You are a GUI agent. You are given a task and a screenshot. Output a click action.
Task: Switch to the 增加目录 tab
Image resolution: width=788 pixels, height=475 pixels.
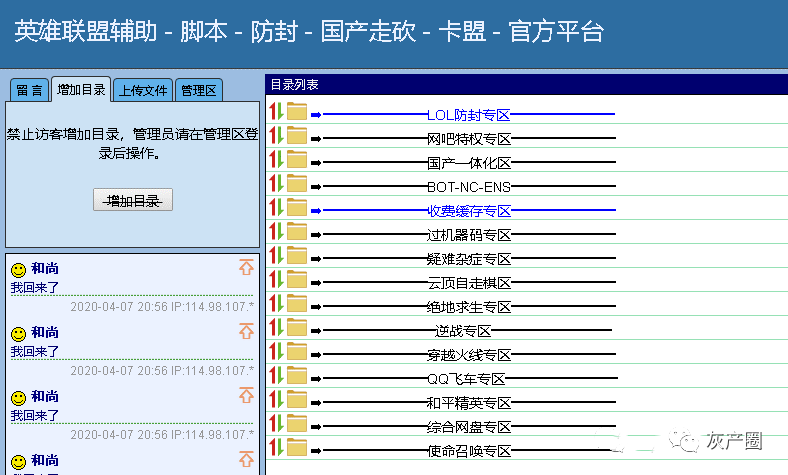coord(81,89)
